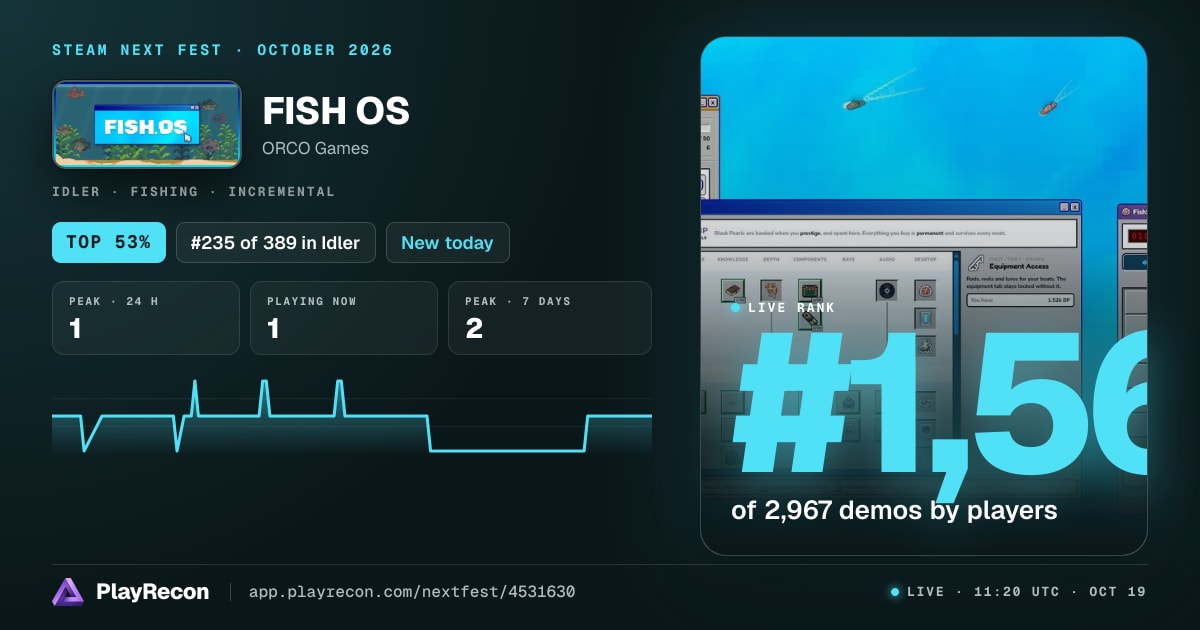
Task: Click the ORCO Games developer name
Action: click(315, 148)
